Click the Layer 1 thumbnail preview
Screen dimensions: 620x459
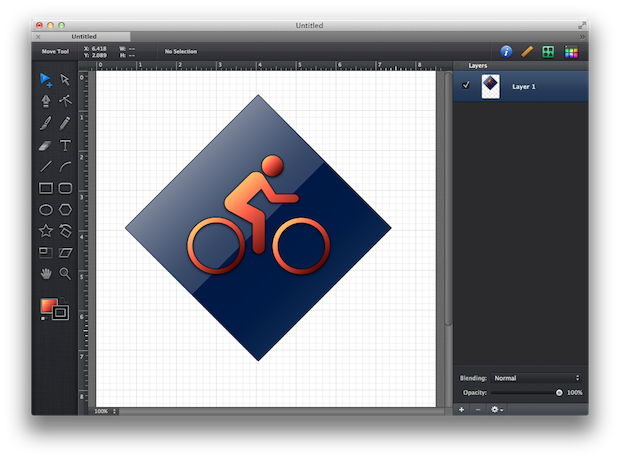490,86
